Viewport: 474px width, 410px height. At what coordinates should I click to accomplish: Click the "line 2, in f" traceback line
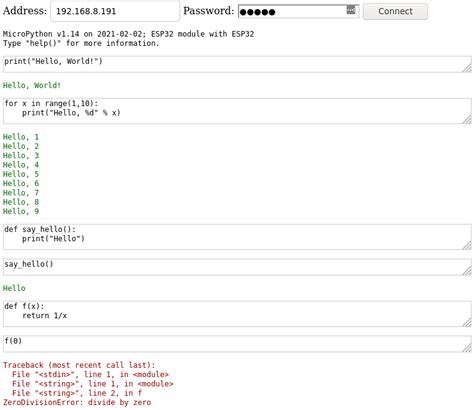pyautogui.click(x=77, y=393)
